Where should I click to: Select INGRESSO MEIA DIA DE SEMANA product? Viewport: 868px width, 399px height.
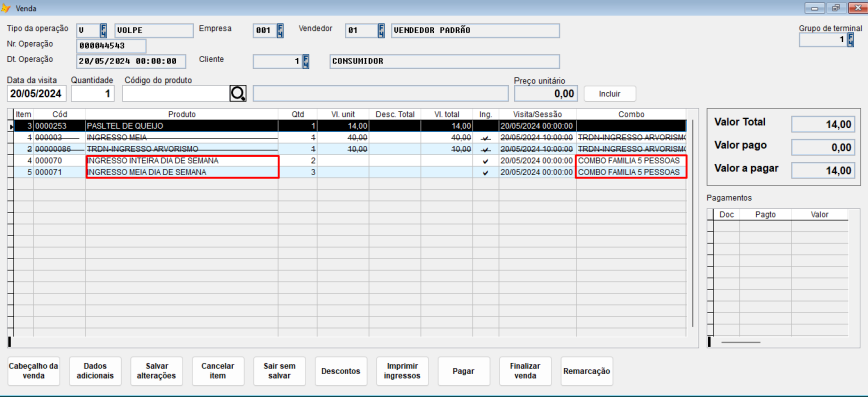tap(182, 173)
